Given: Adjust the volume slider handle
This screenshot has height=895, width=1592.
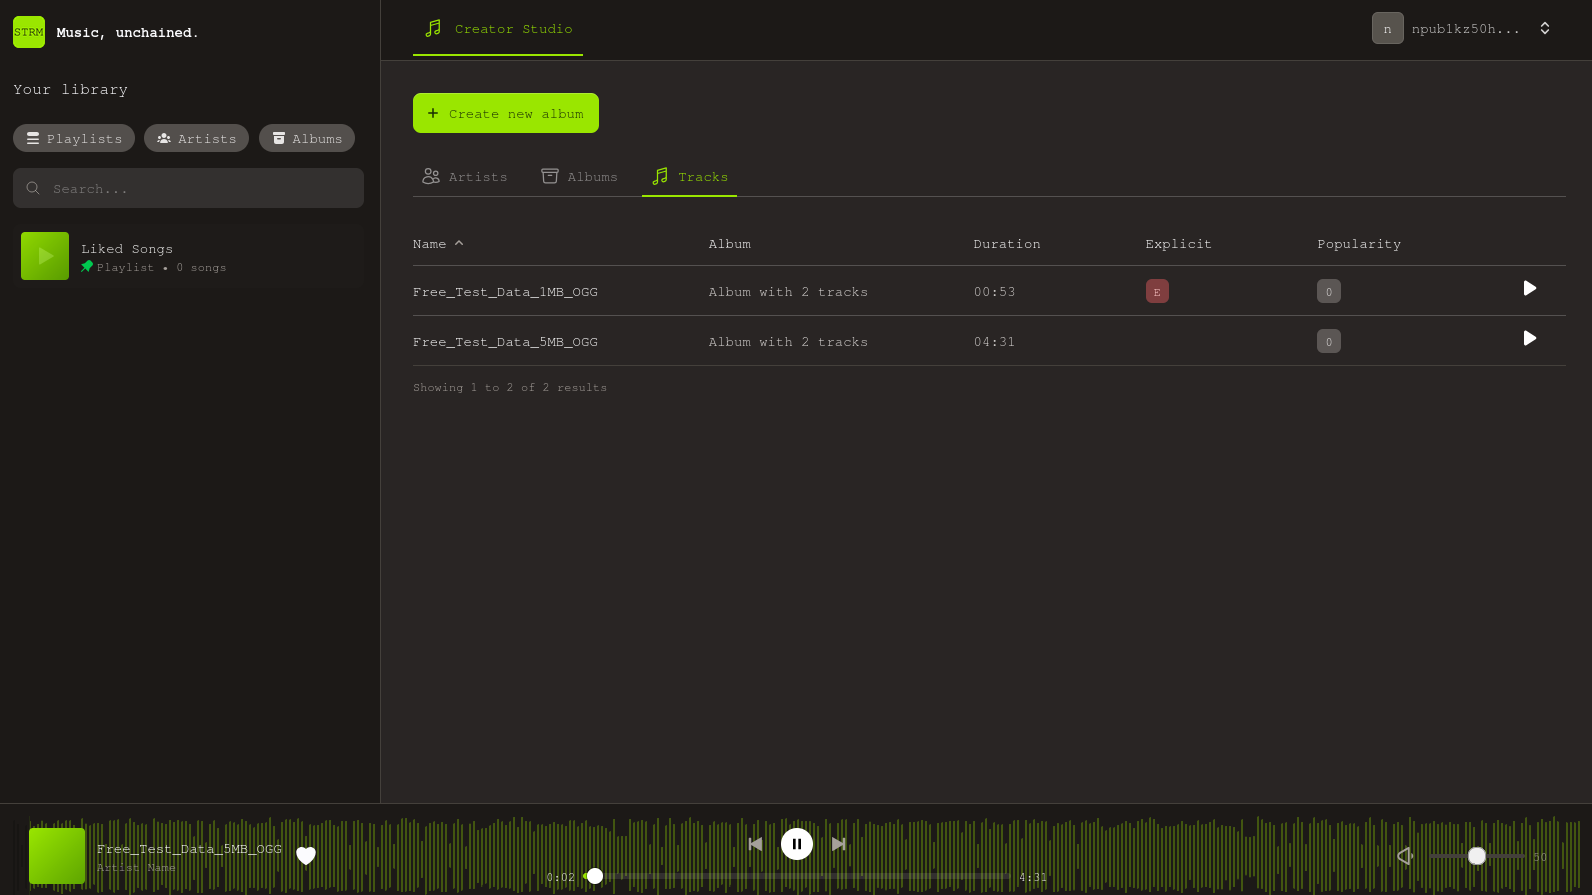Looking at the screenshot, I should pos(1476,856).
